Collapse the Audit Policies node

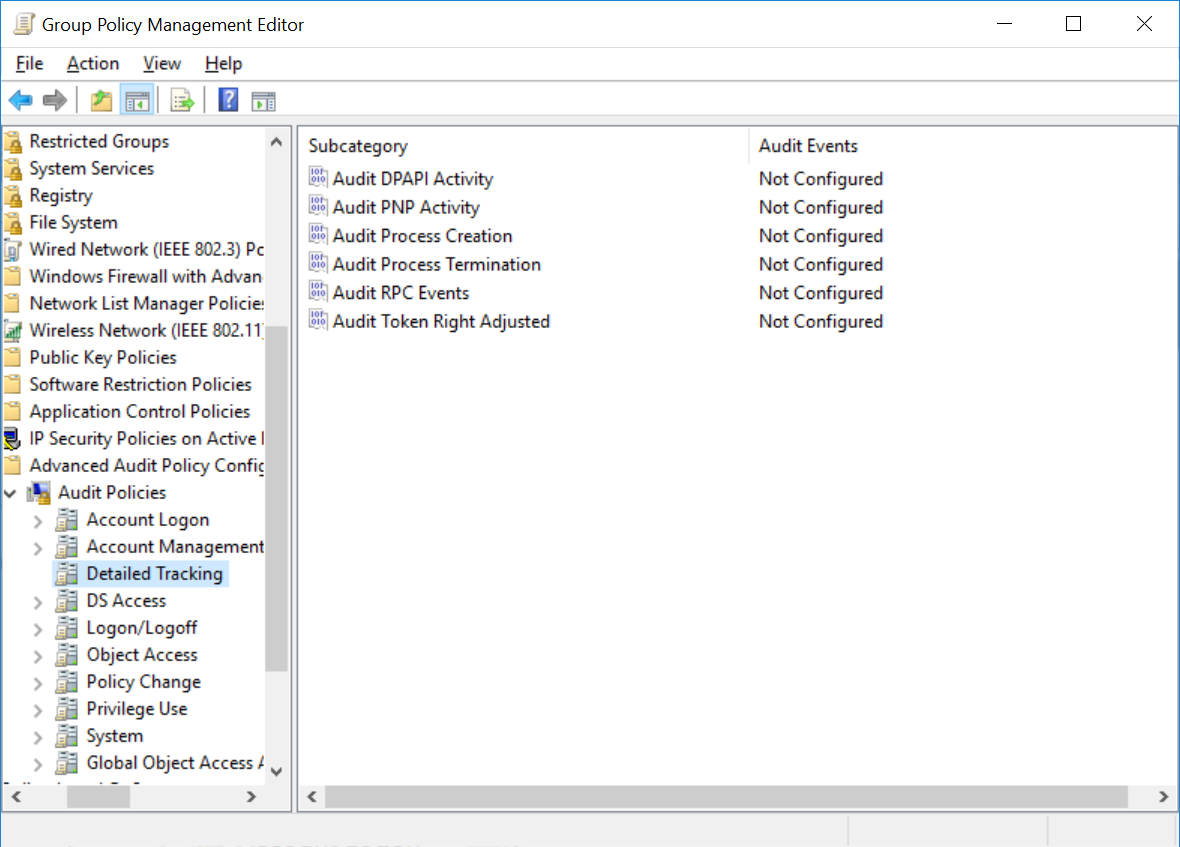(11, 493)
